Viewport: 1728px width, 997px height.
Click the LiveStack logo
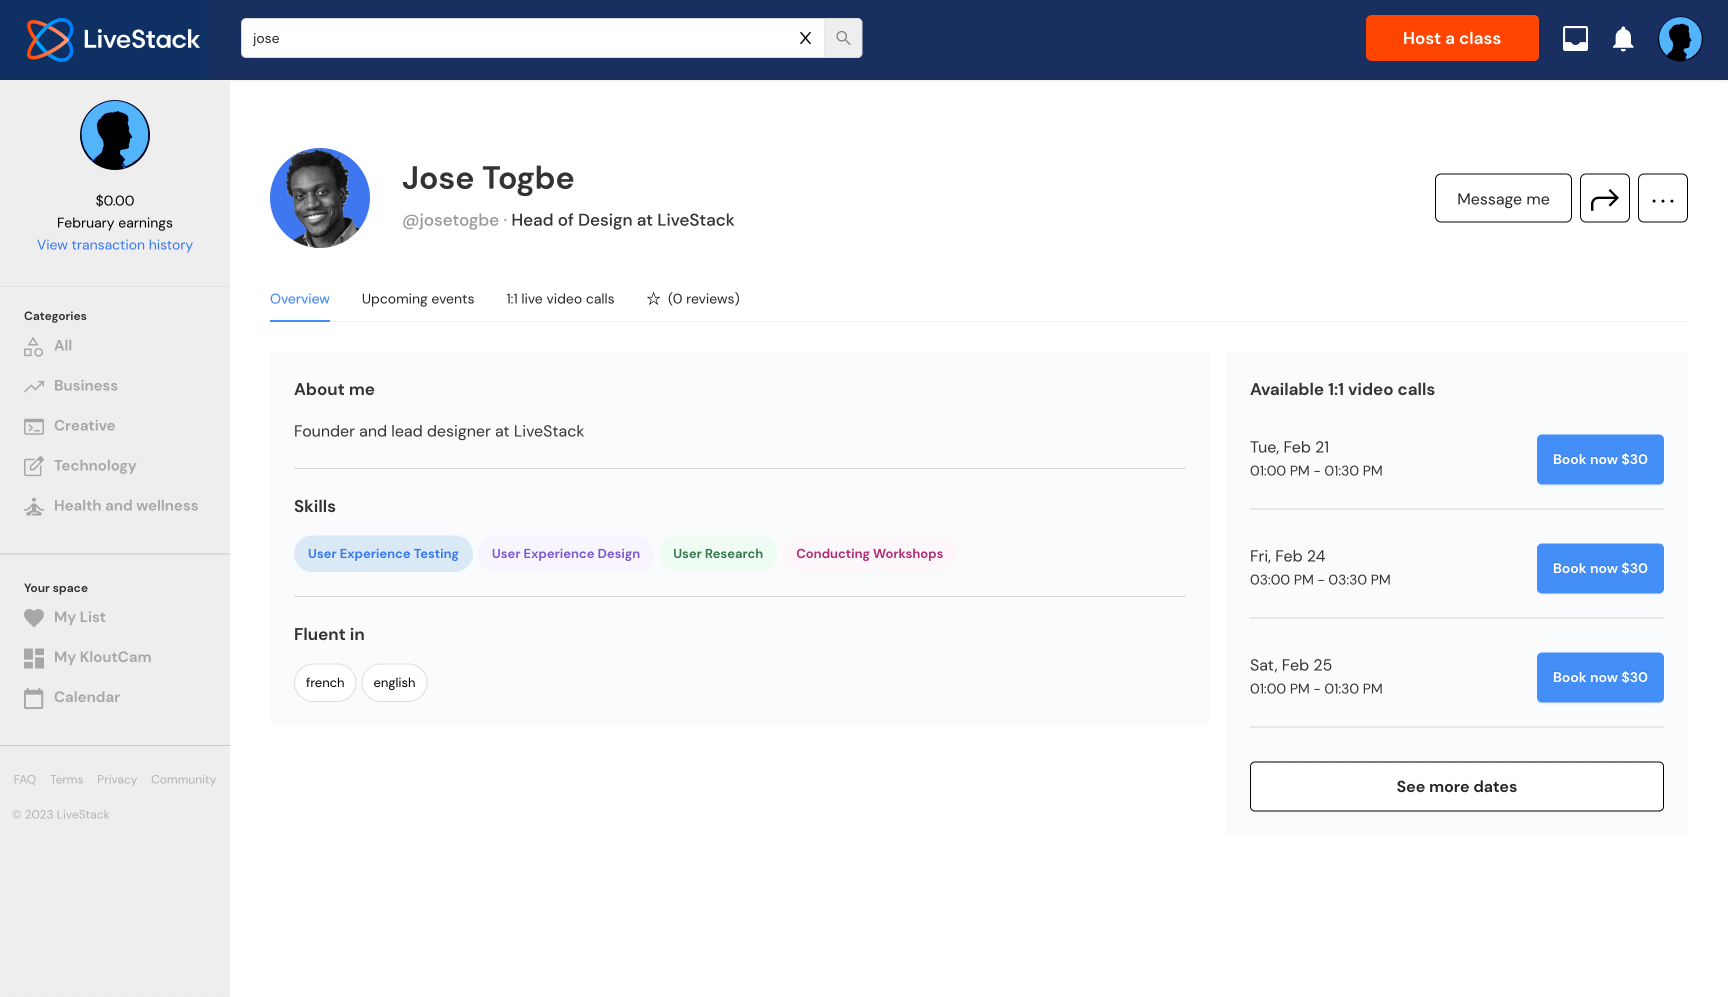[113, 39]
